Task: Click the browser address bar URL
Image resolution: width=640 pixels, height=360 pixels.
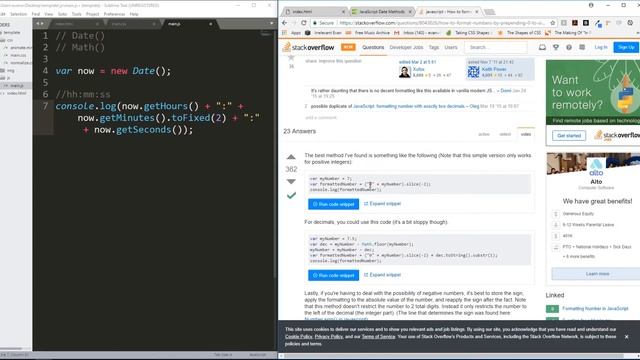Action: (442, 23)
